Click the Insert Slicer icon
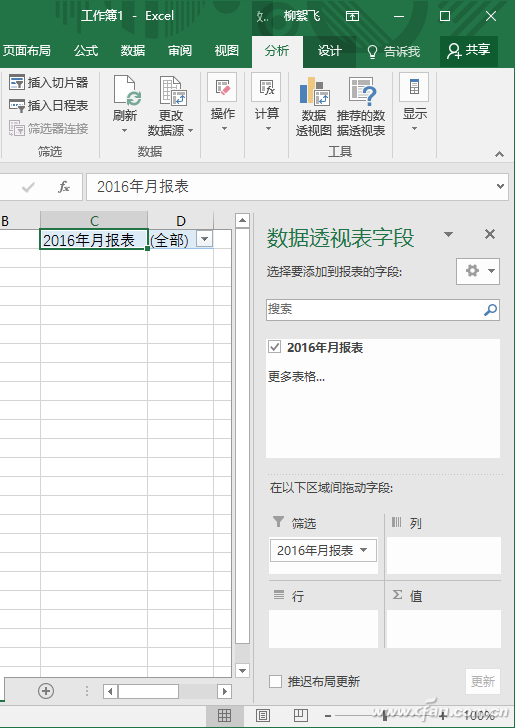Screen dimensions: 515x728 point(17,83)
